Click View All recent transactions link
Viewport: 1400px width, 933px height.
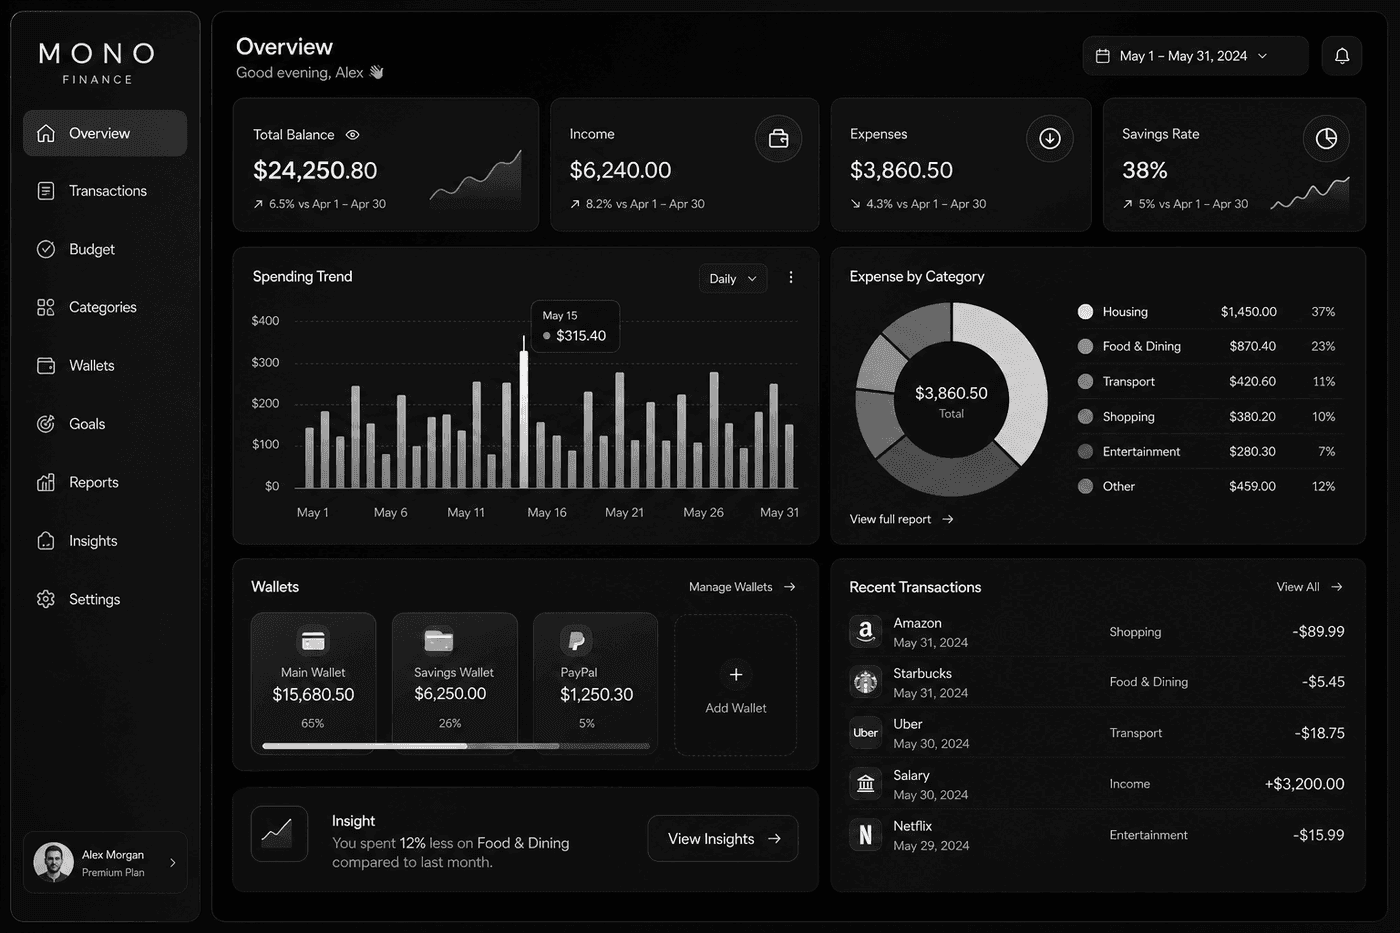pyautogui.click(x=1309, y=587)
